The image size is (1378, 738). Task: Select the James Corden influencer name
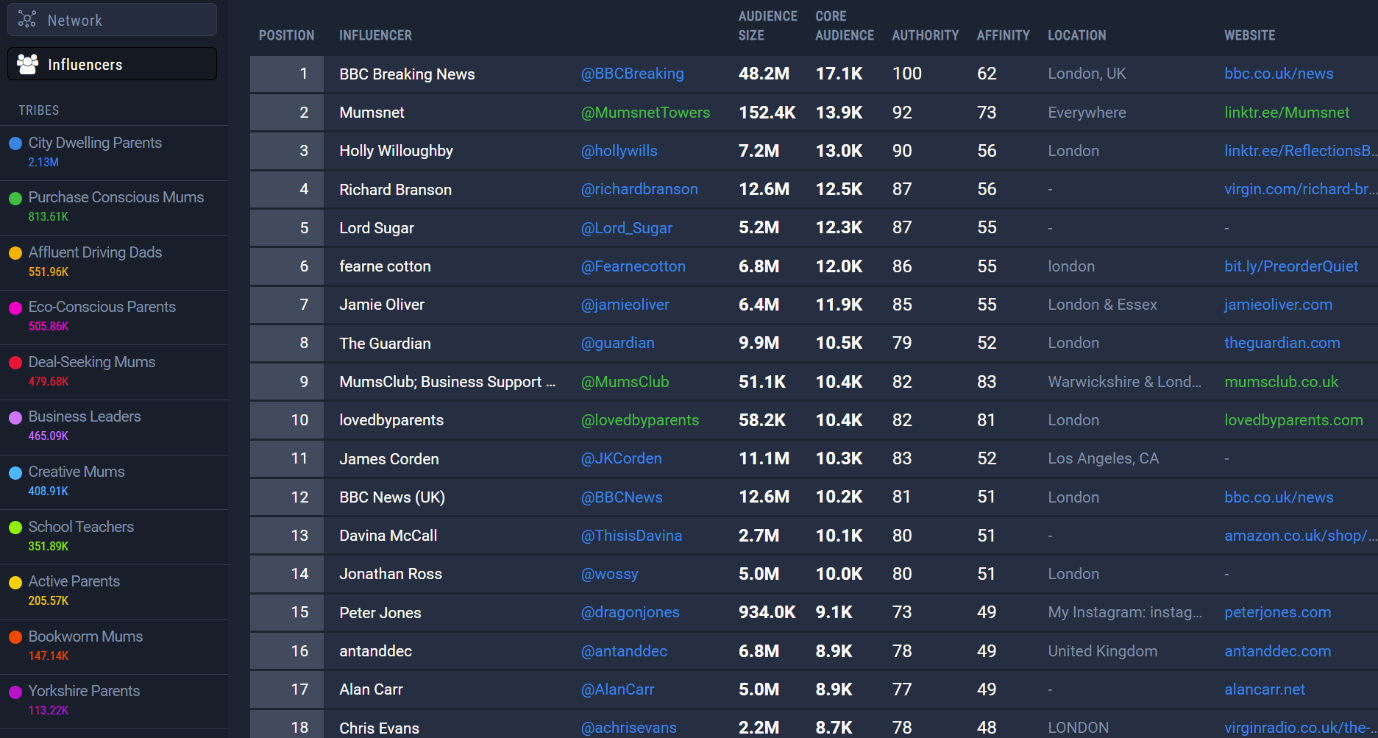point(389,459)
